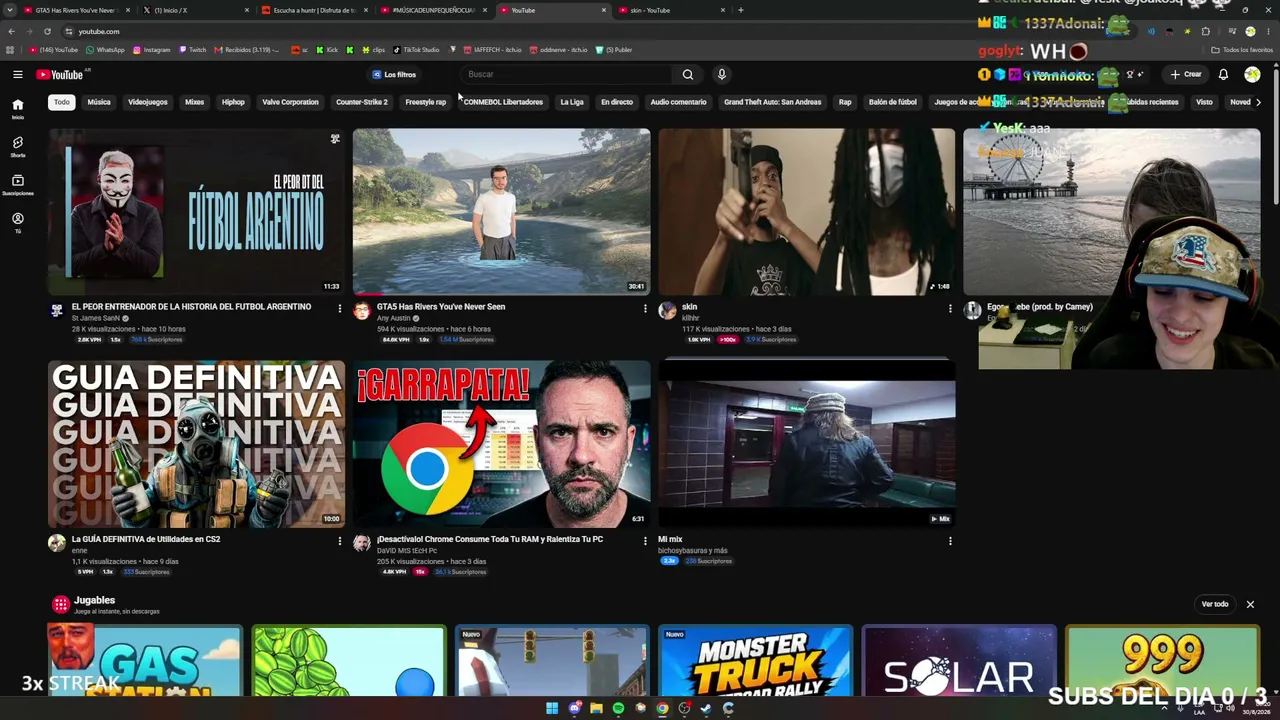This screenshot has width=1280, height=720.
Task: Open the St James SanN channel avatar
Action: 57,311
